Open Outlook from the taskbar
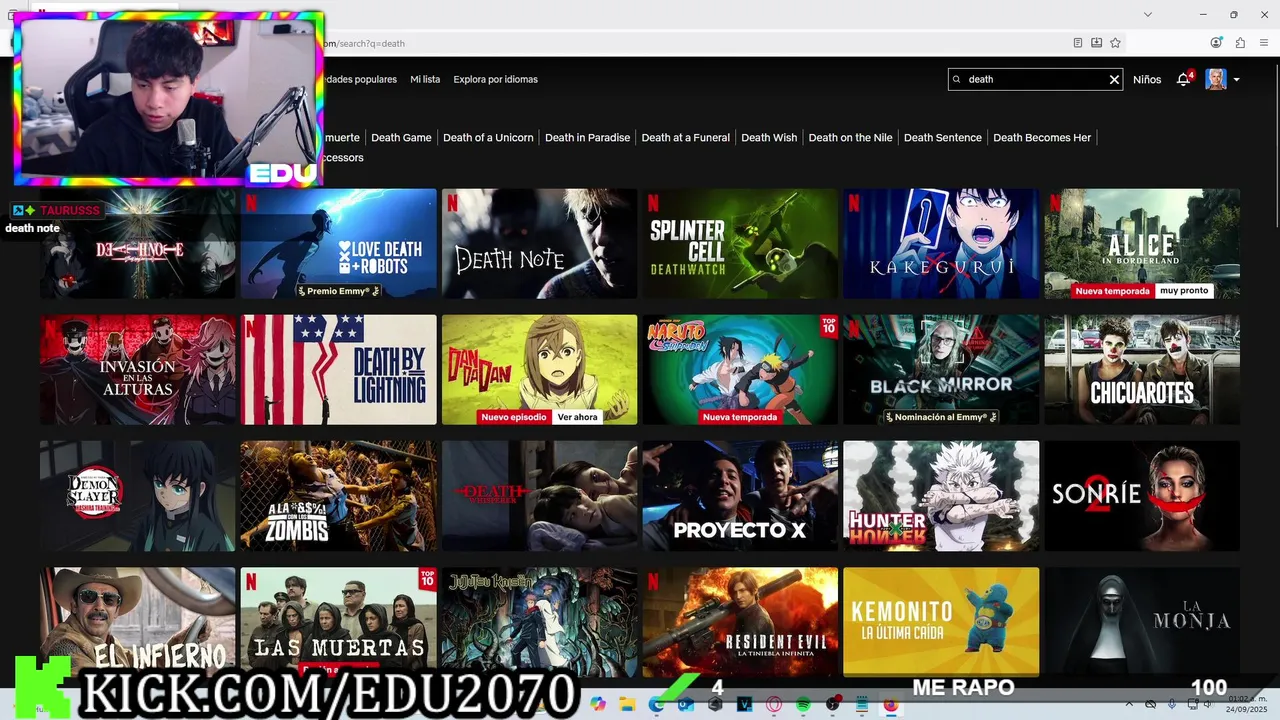The image size is (1280, 720). 686,704
